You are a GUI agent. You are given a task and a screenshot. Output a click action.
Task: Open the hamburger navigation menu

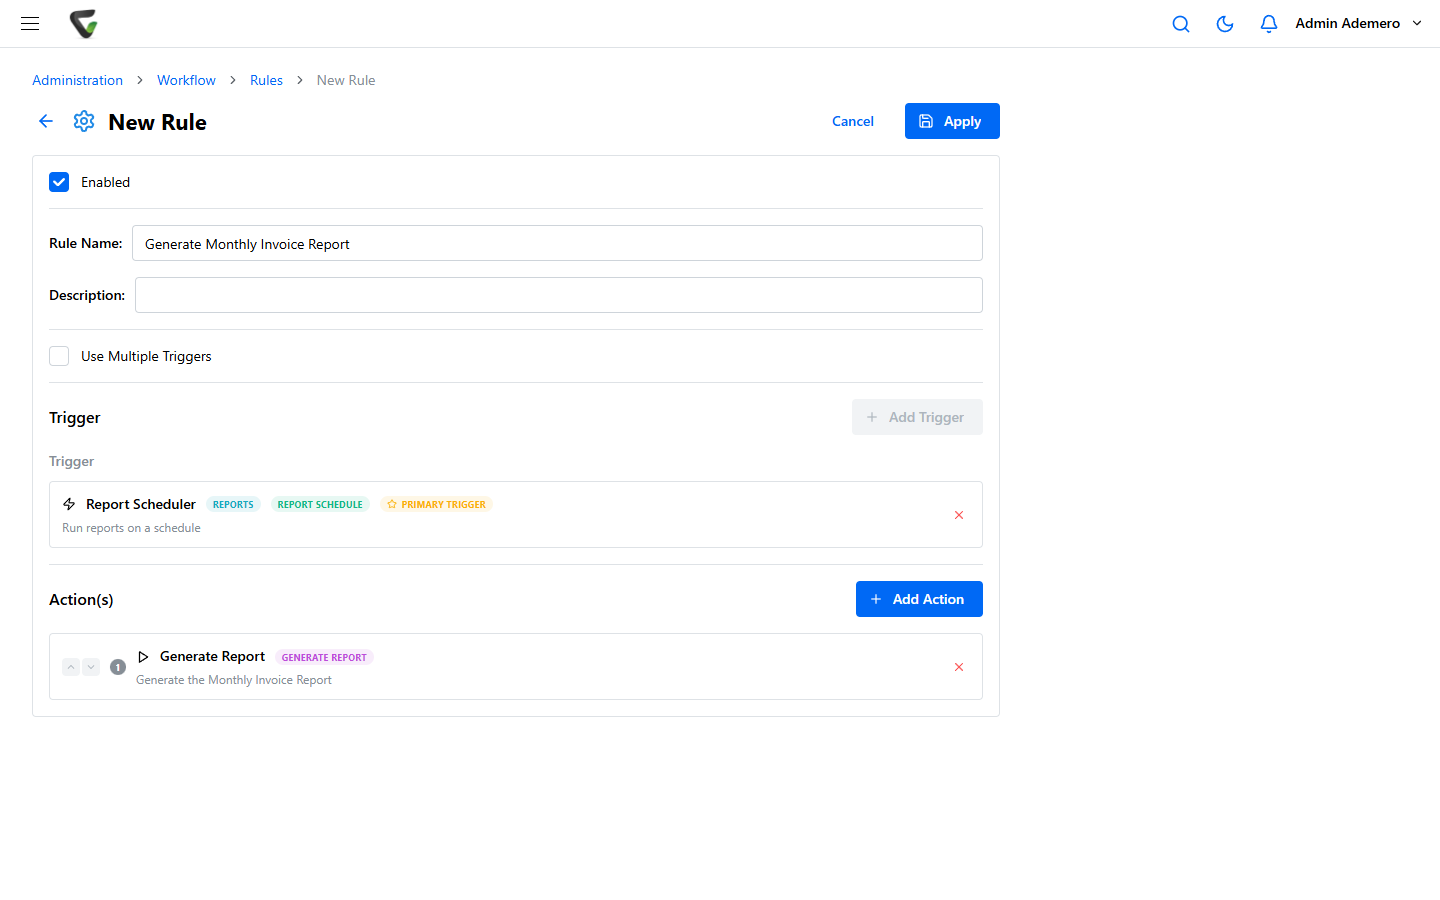30,23
